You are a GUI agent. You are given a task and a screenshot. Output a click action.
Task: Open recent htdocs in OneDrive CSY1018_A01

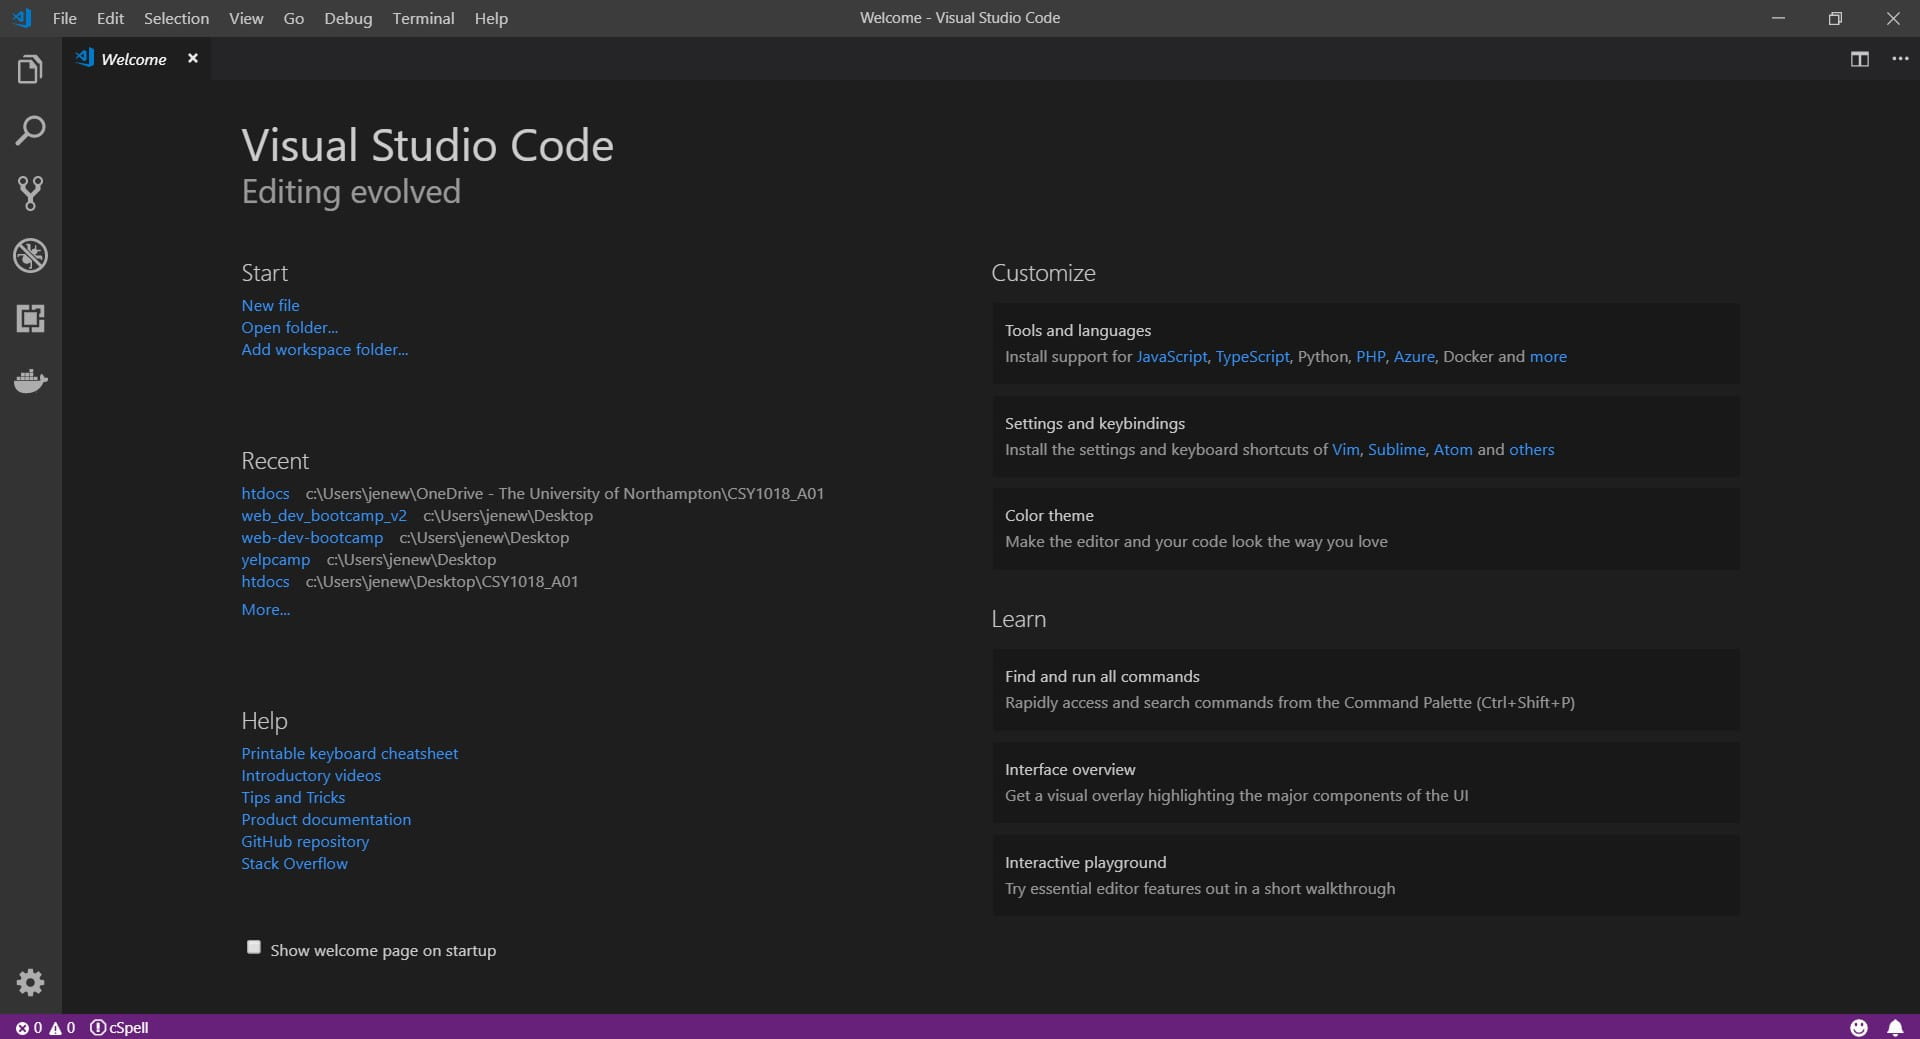(x=265, y=493)
